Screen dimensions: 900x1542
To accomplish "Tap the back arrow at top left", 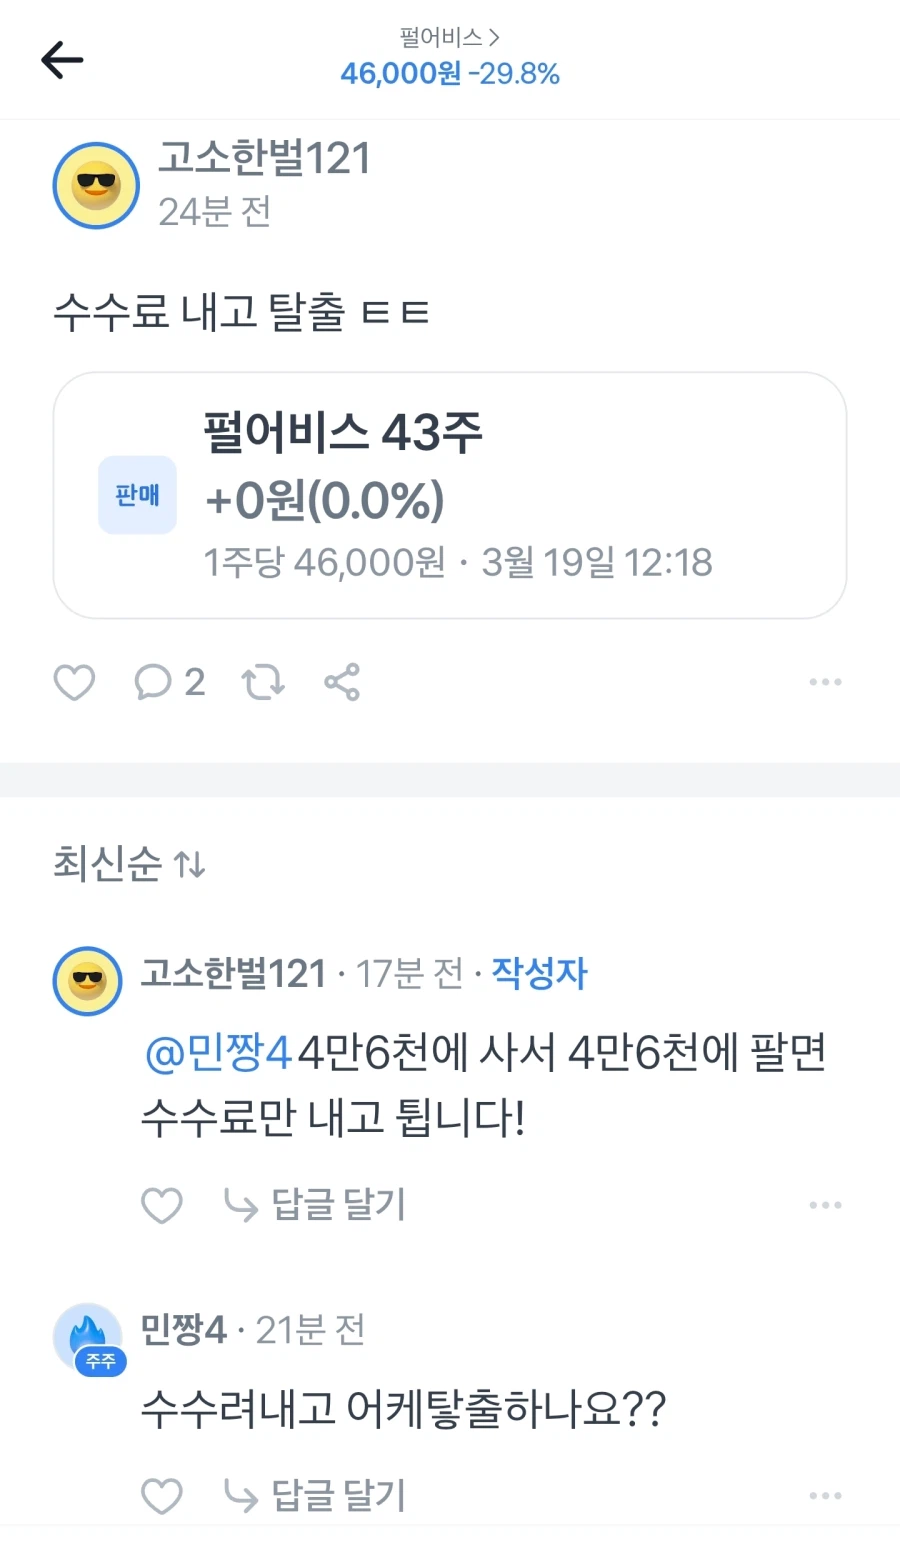I will click(x=62, y=60).
